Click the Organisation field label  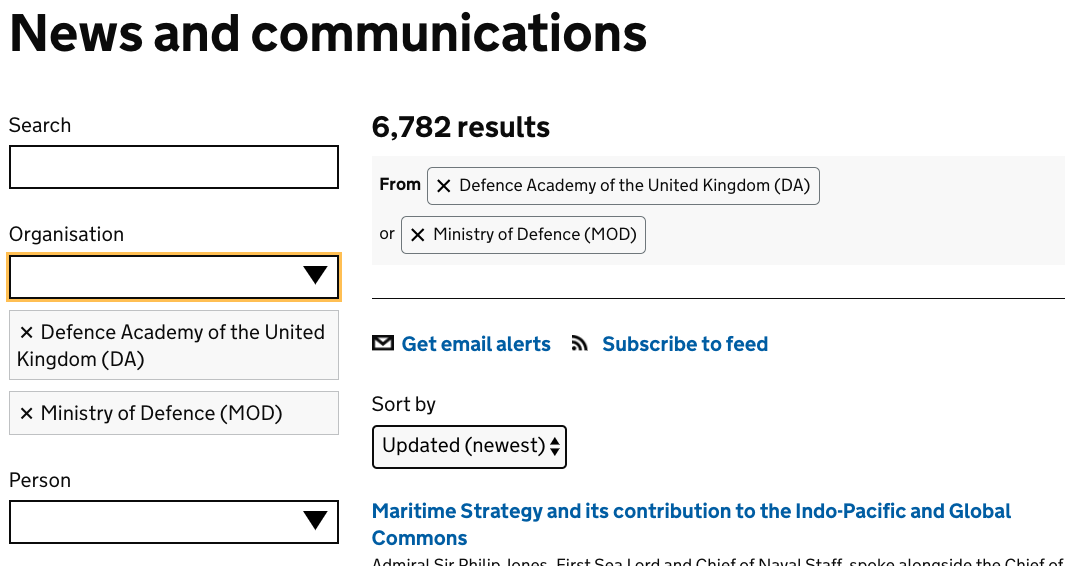point(66,234)
